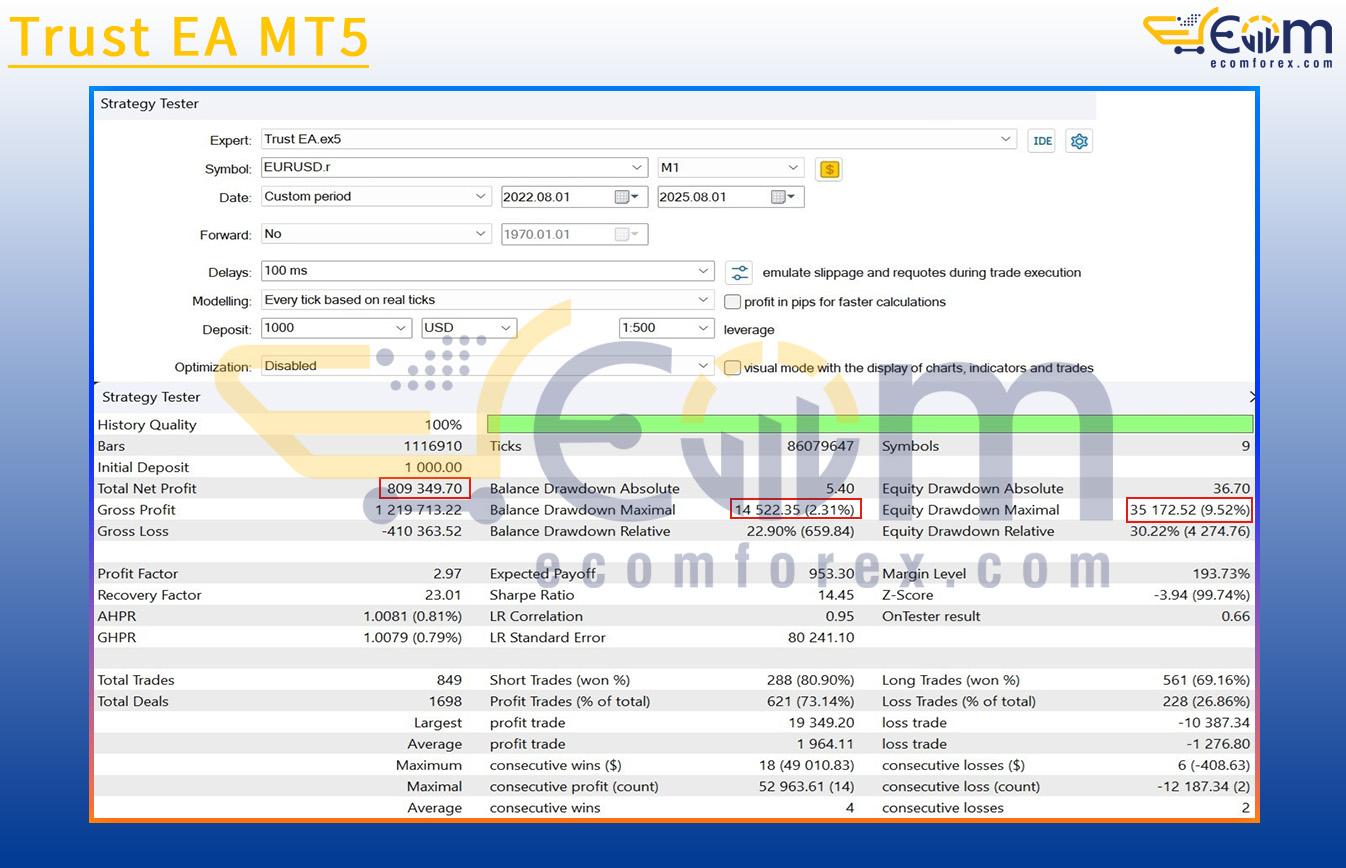
Task: Click Recovery Factor value 23.01
Action: pos(444,595)
